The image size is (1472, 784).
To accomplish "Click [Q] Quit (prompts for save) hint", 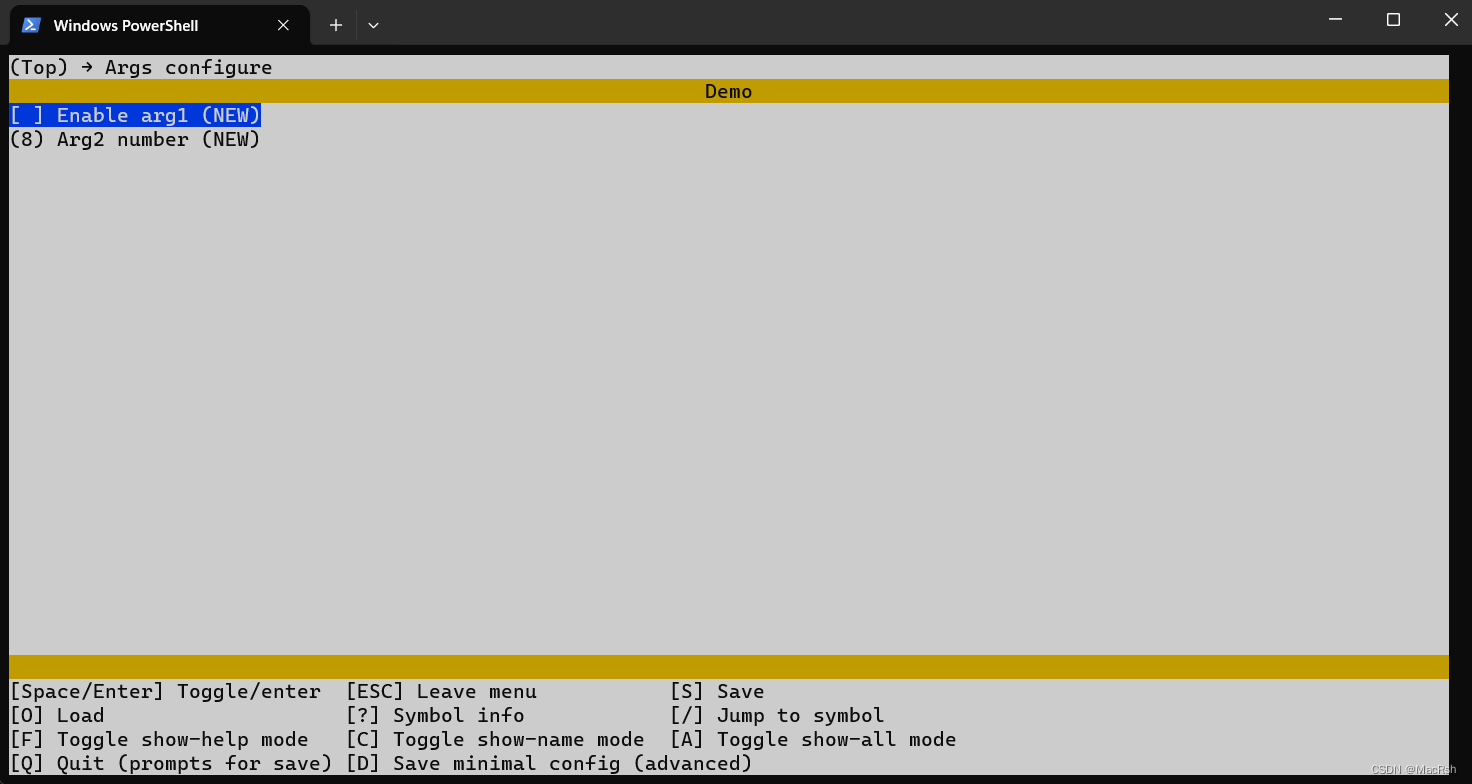I will tap(170, 763).
